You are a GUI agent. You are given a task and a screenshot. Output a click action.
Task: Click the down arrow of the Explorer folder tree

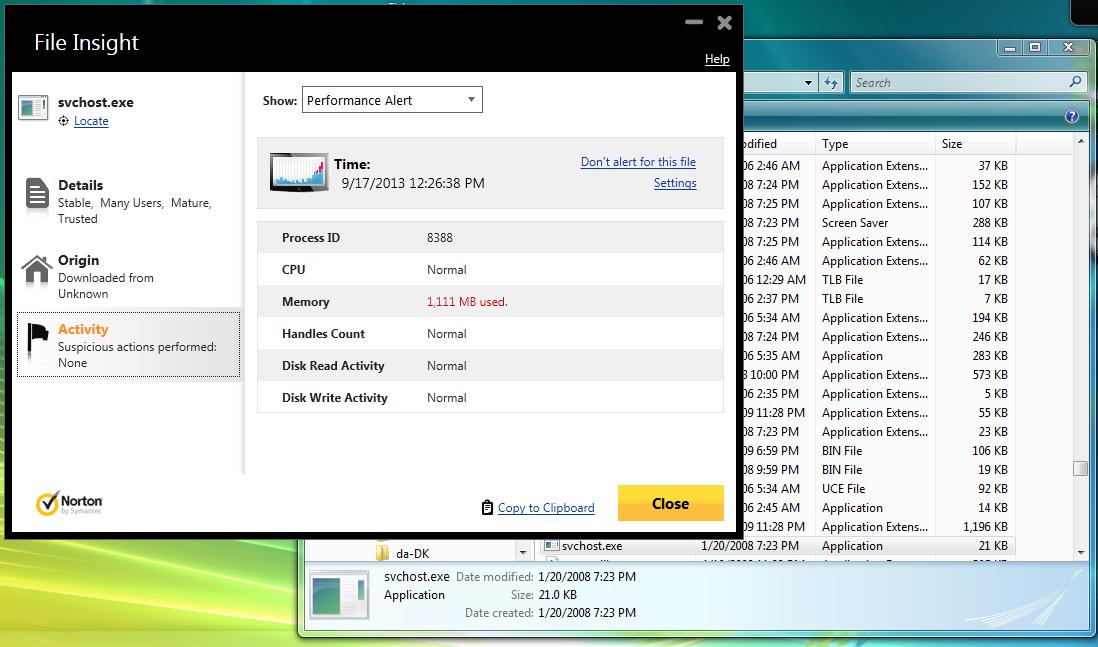523,553
